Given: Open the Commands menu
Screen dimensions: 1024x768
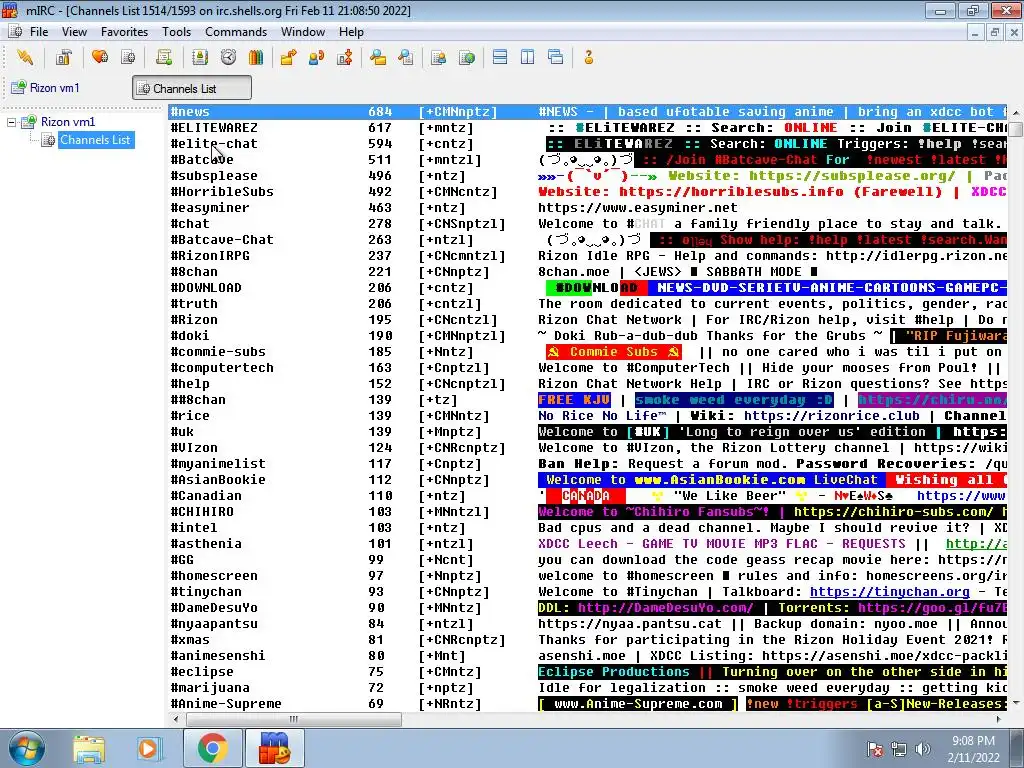Looking at the screenshot, I should (236, 32).
